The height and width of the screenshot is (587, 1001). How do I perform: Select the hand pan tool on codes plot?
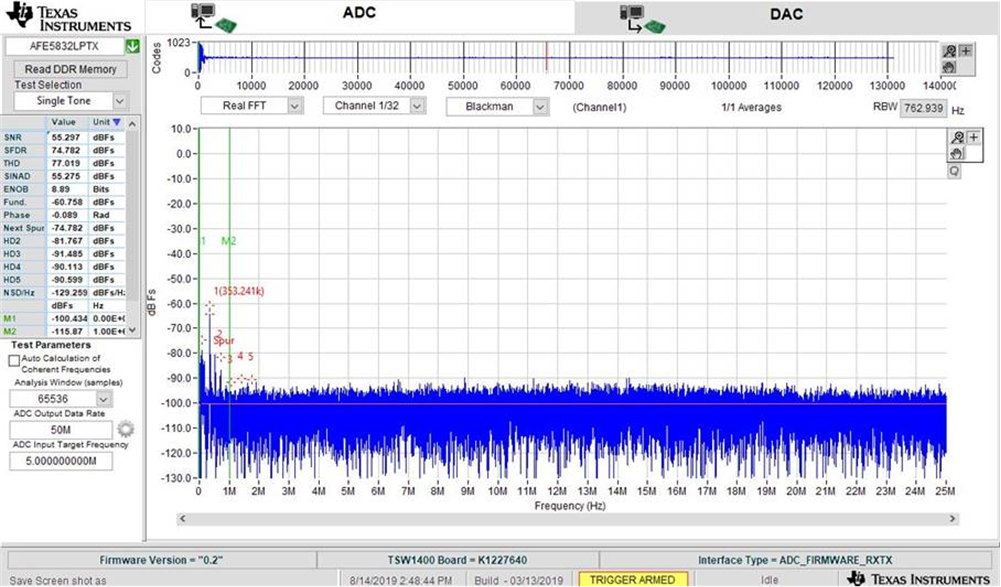click(950, 66)
